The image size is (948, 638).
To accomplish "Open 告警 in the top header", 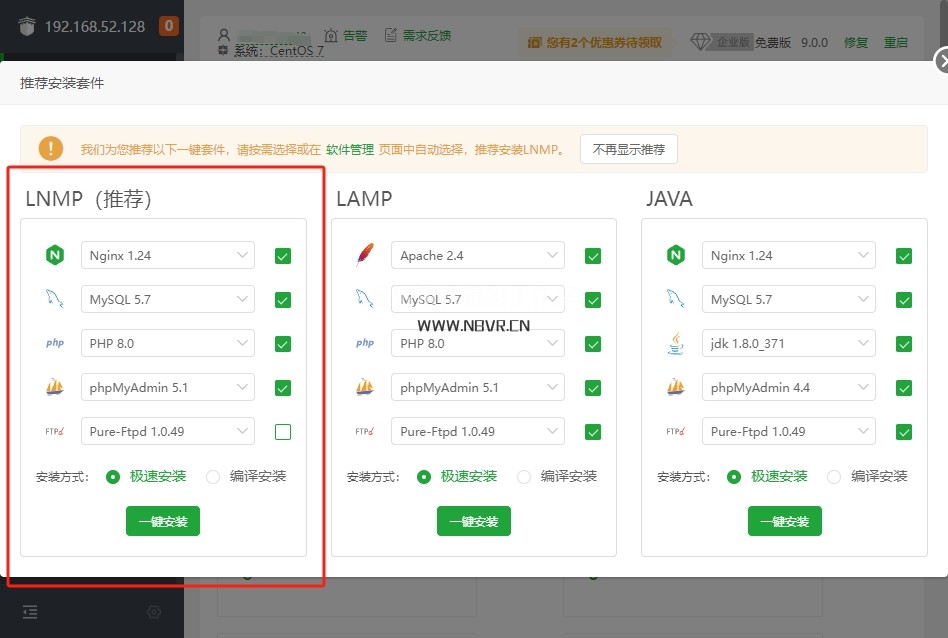I will (x=346, y=36).
